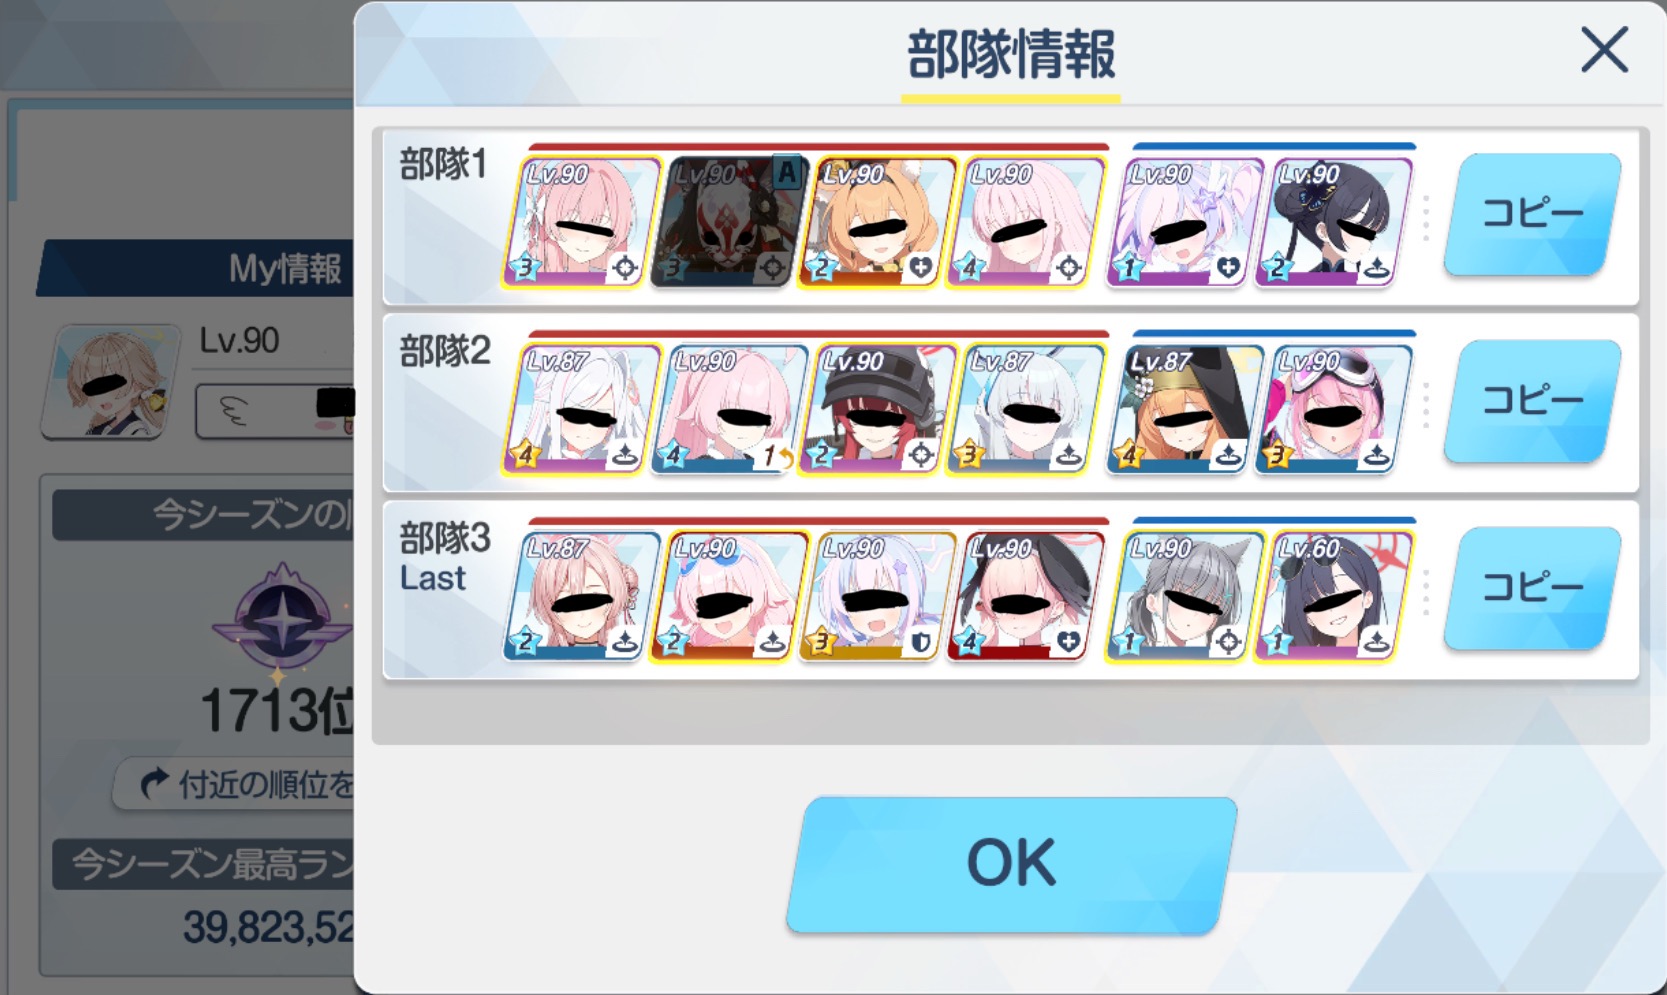The width and height of the screenshot is (1667, 995).
Task: Select the Lv.60 character in 部隊3
Action: (1335, 596)
